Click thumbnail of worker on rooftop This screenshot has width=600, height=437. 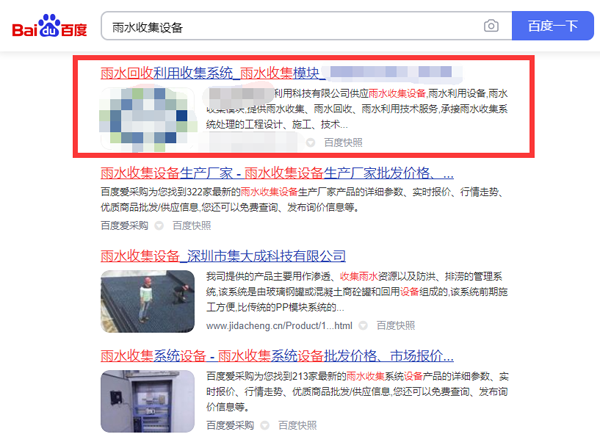tap(148, 301)
